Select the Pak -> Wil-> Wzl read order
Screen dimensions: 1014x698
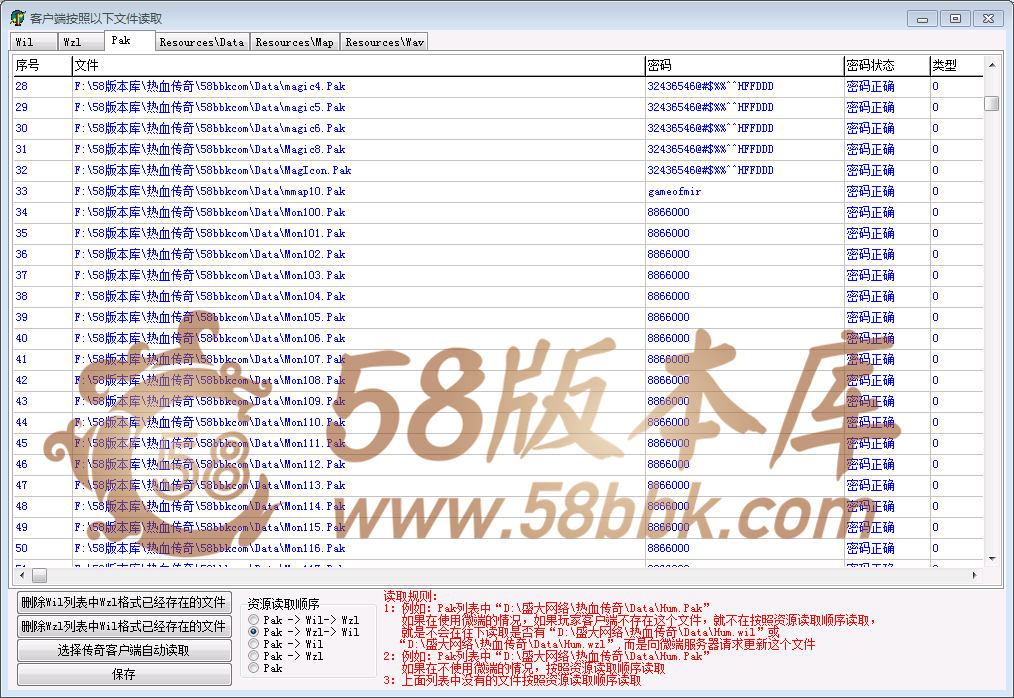254,620
